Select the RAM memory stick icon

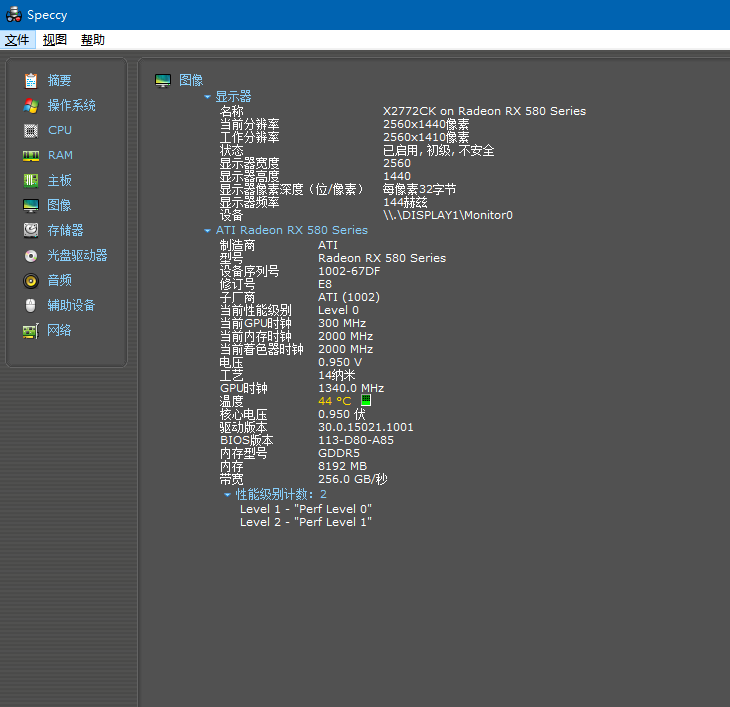pyautogui.click(x=31, y=155)
